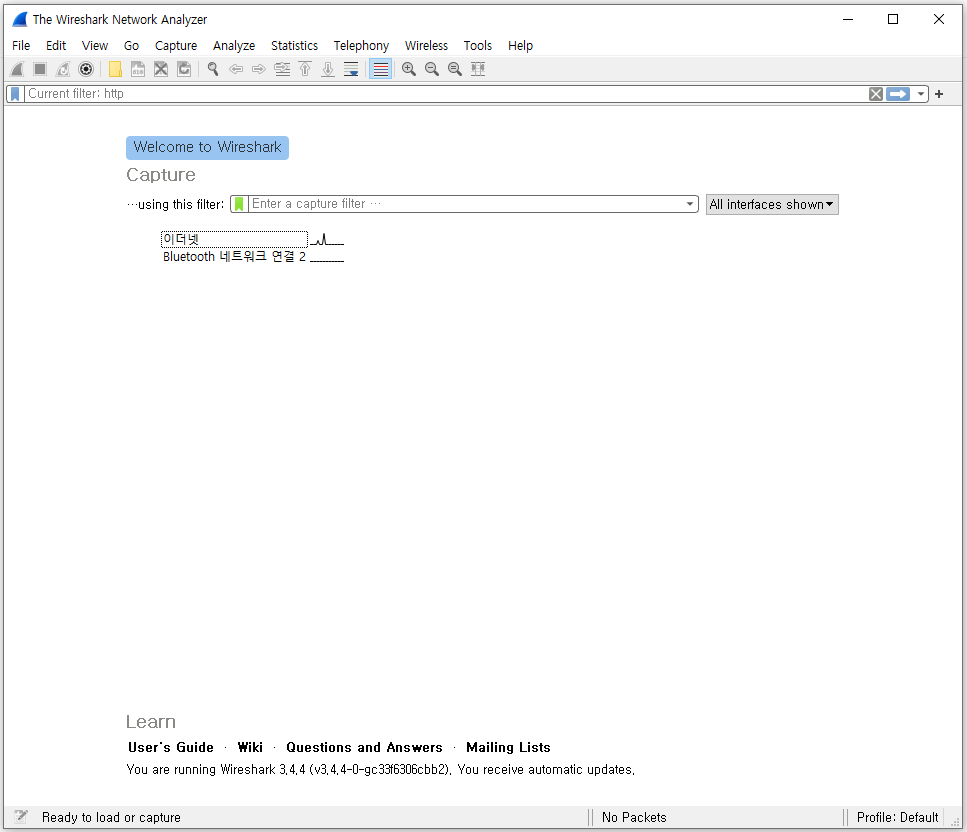The image size is (967, 832).
Task: Click Welcome to Wireshark banner
Action: pos(207,147)
